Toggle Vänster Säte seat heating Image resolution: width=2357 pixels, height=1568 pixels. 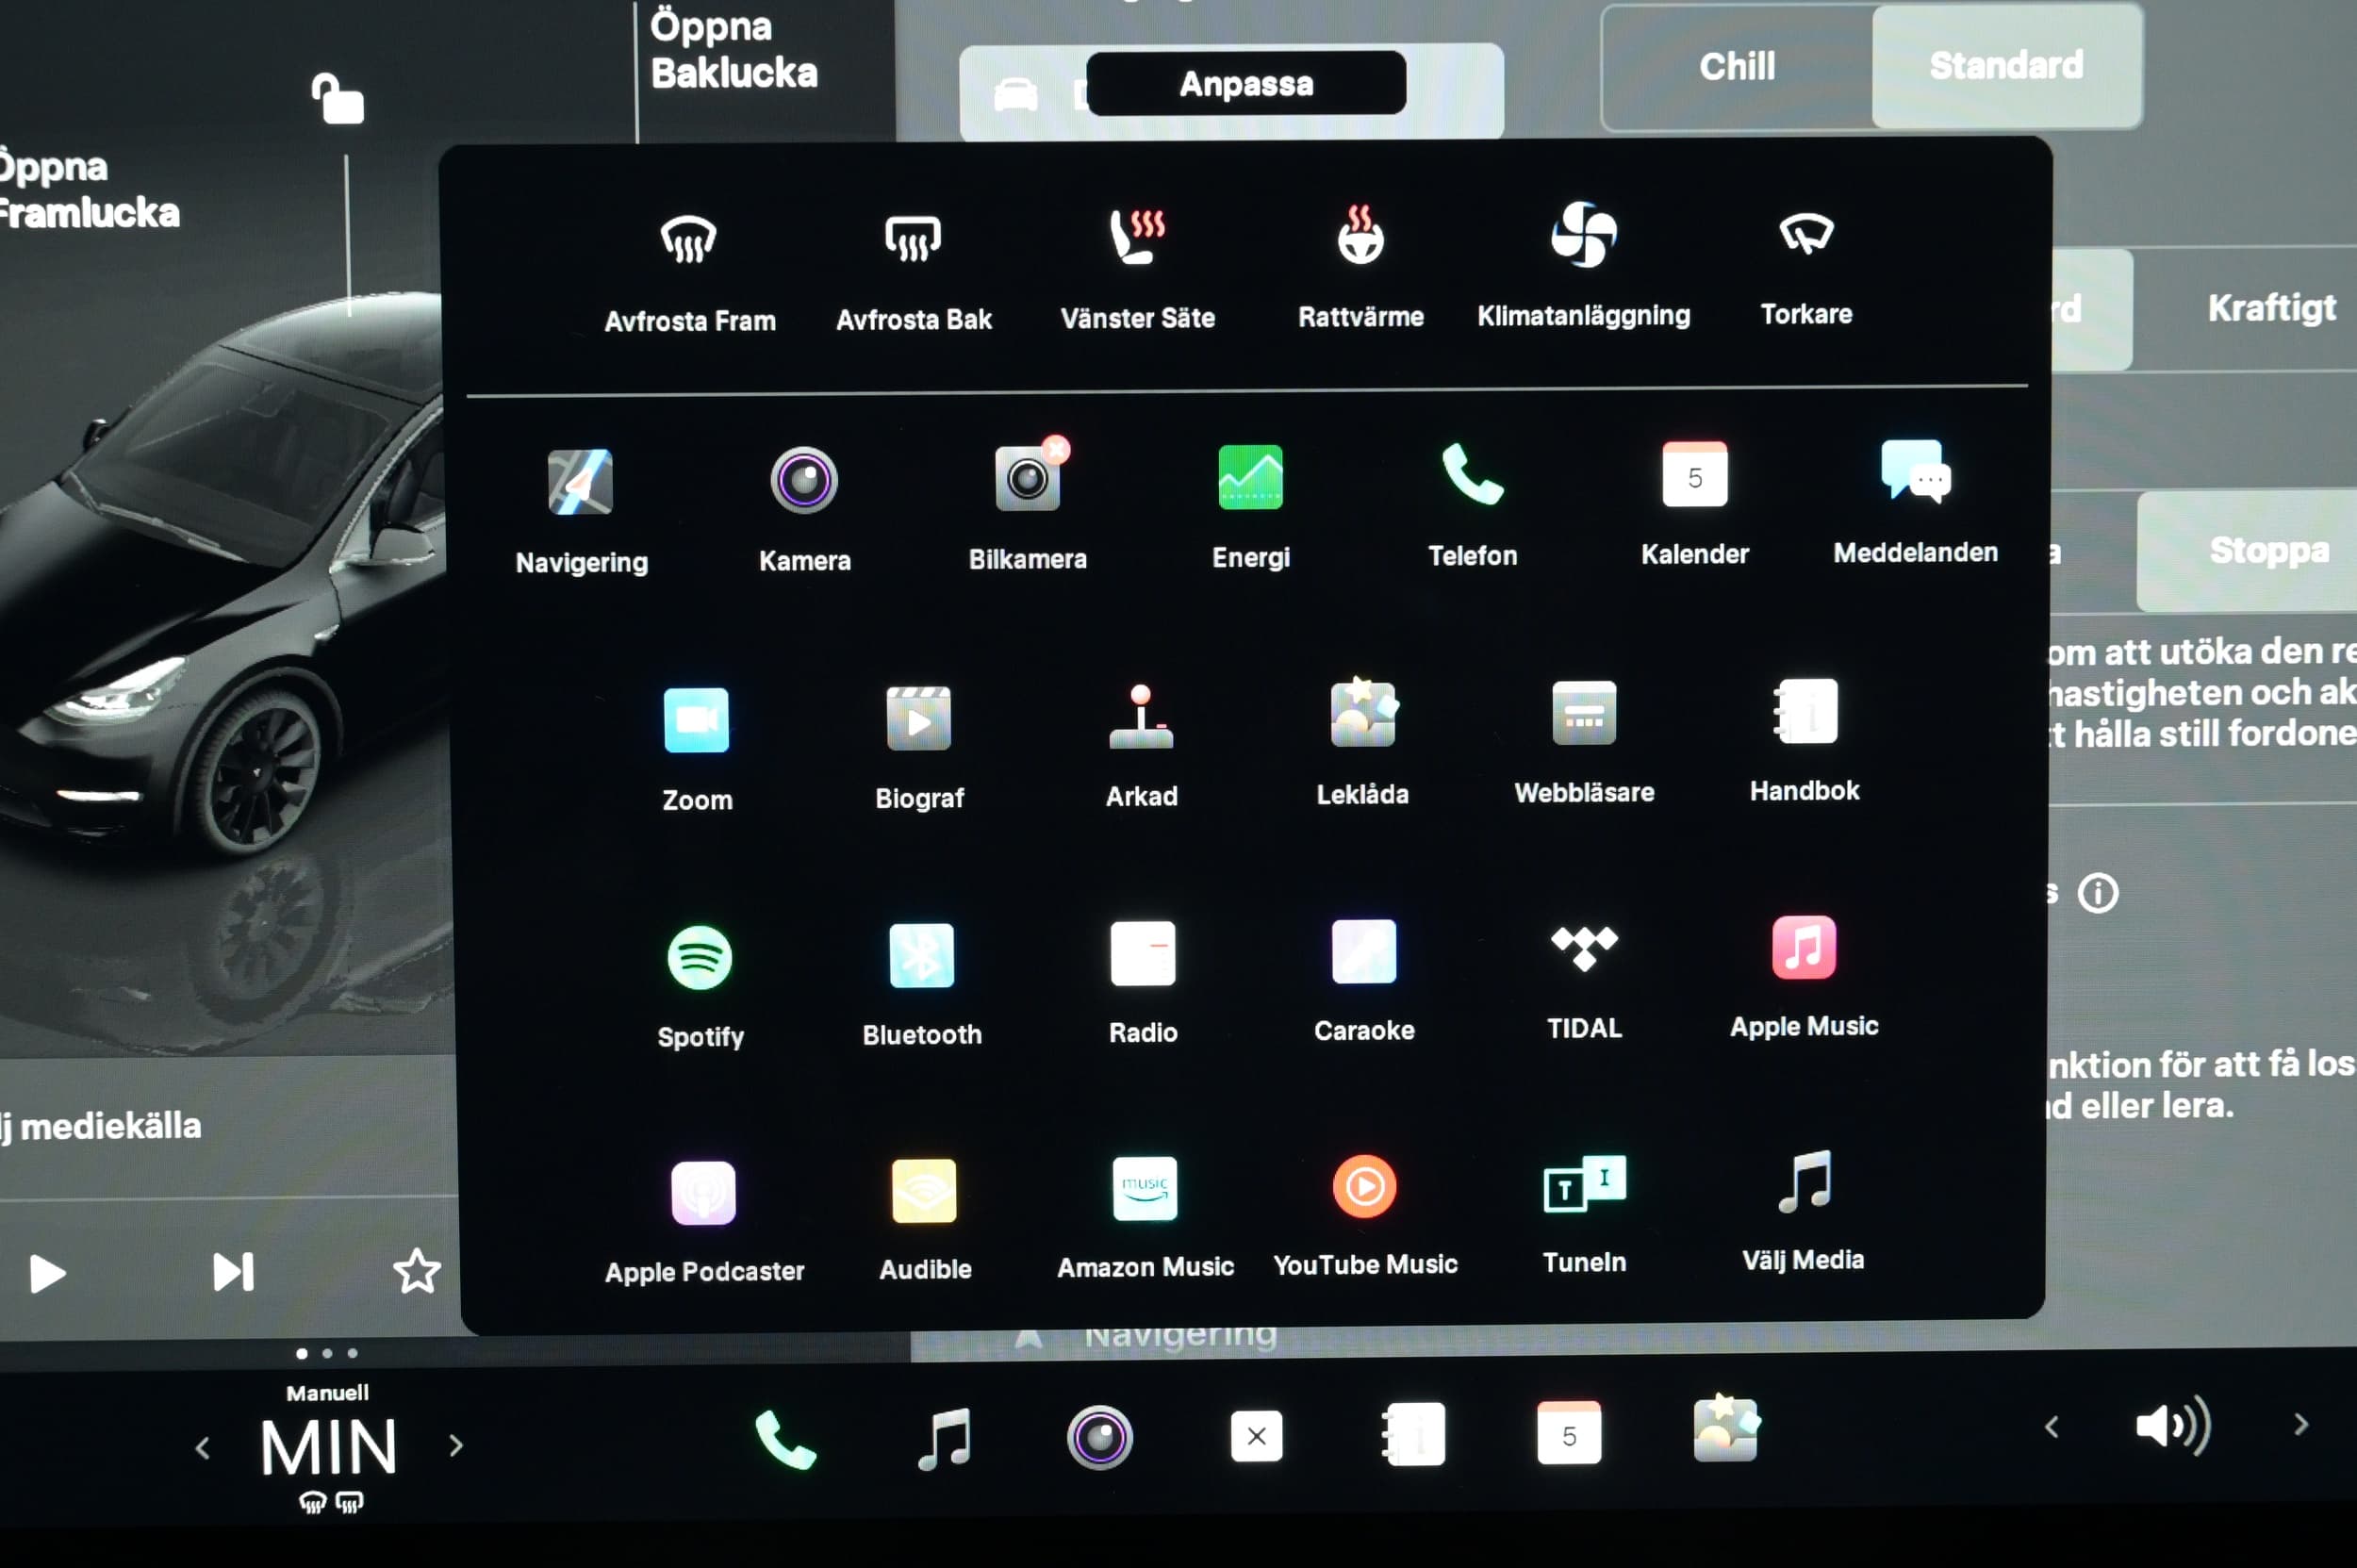[1137, 268]
